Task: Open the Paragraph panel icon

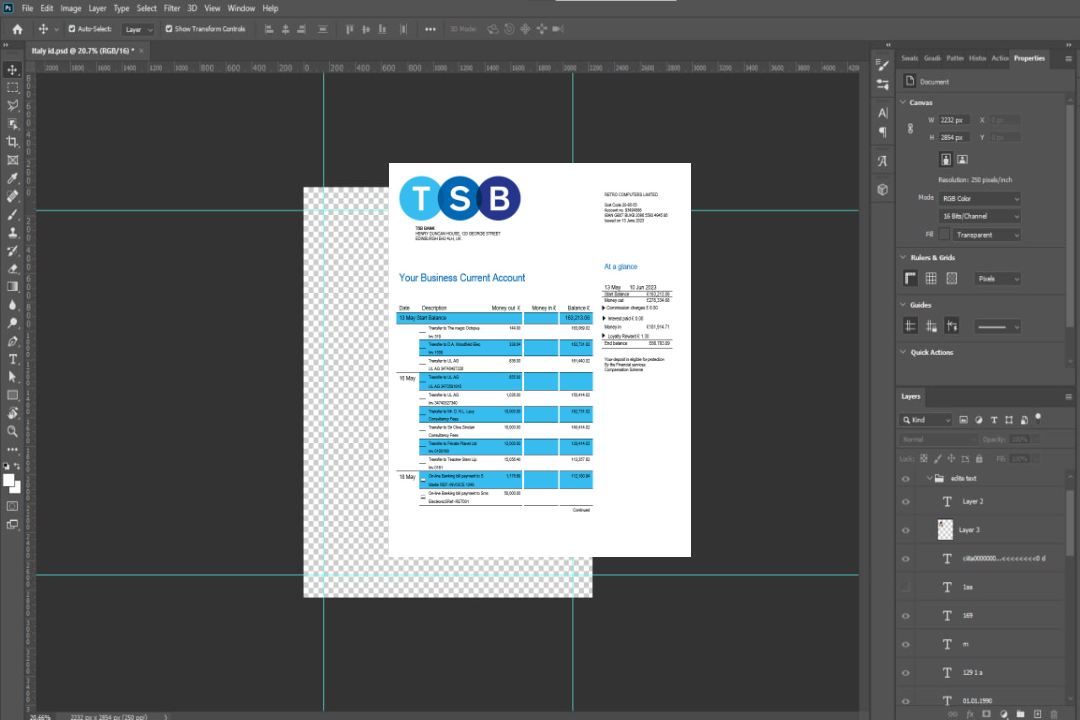Action: pos(882,132)
